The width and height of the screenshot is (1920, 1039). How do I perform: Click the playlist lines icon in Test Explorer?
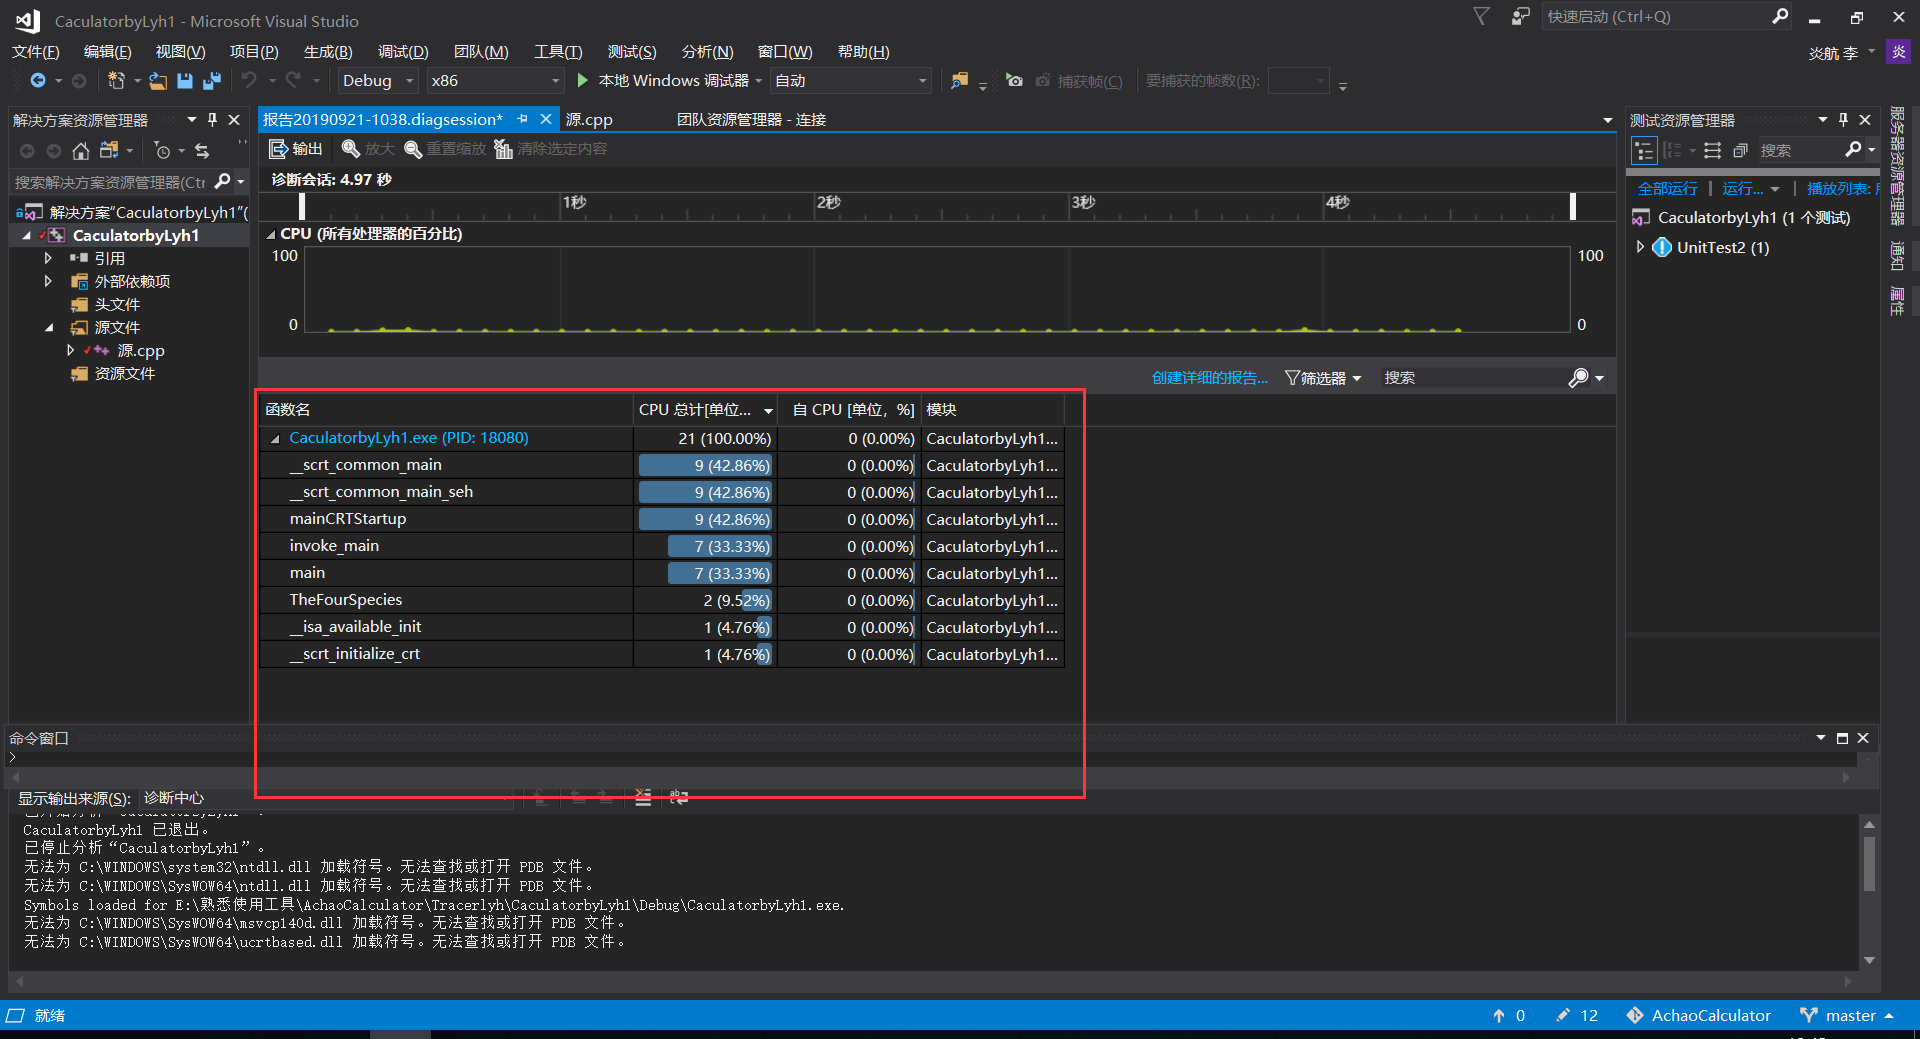(x=1713, y=151)
